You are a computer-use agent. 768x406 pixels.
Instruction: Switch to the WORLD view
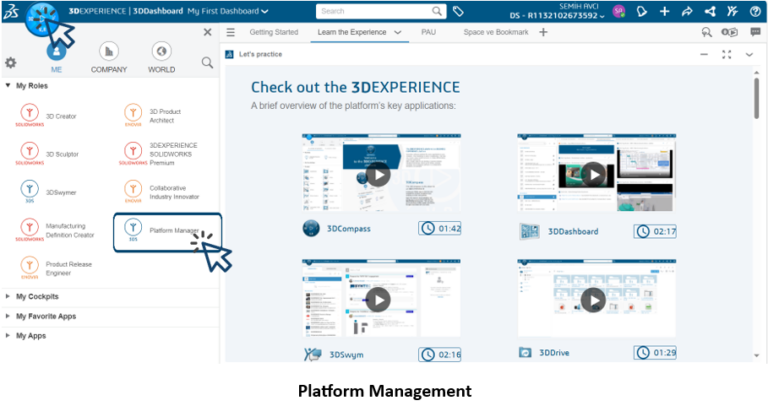[160, 57]
